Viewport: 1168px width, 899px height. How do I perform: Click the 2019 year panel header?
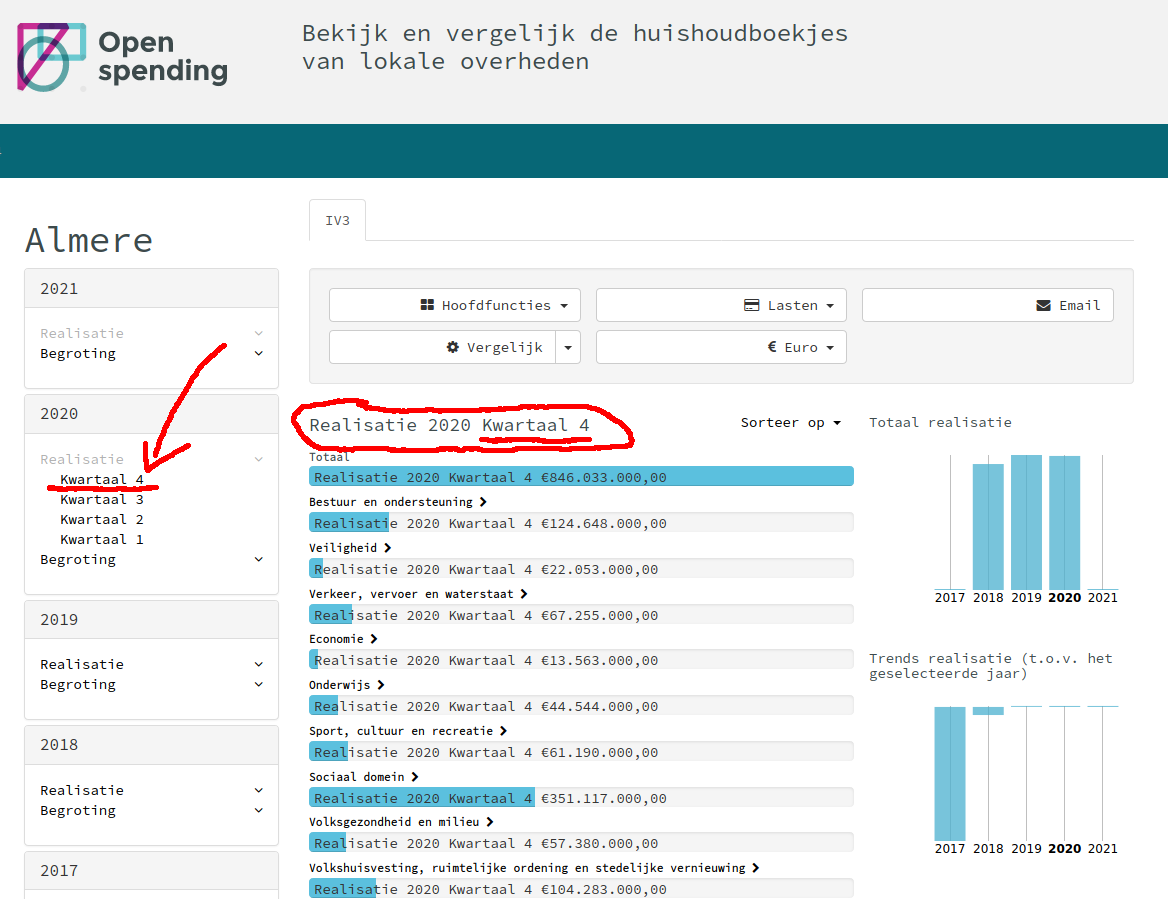click(151, 620)
